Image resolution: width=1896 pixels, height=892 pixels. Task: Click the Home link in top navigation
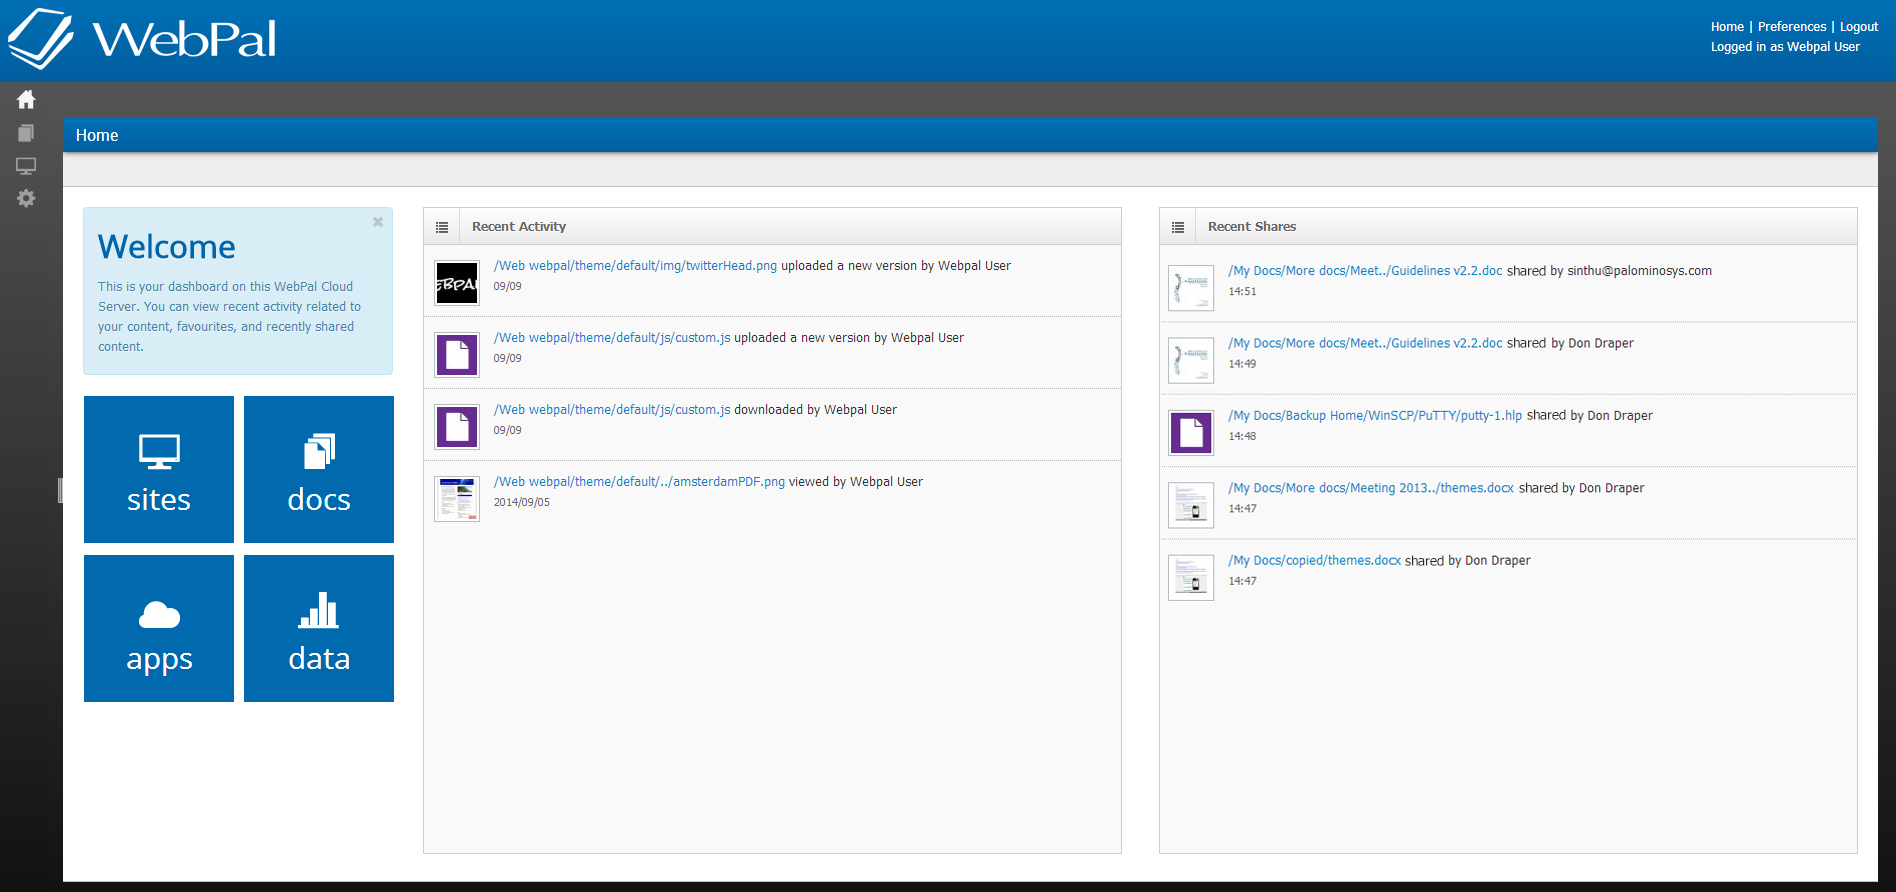coord(1726,27)
